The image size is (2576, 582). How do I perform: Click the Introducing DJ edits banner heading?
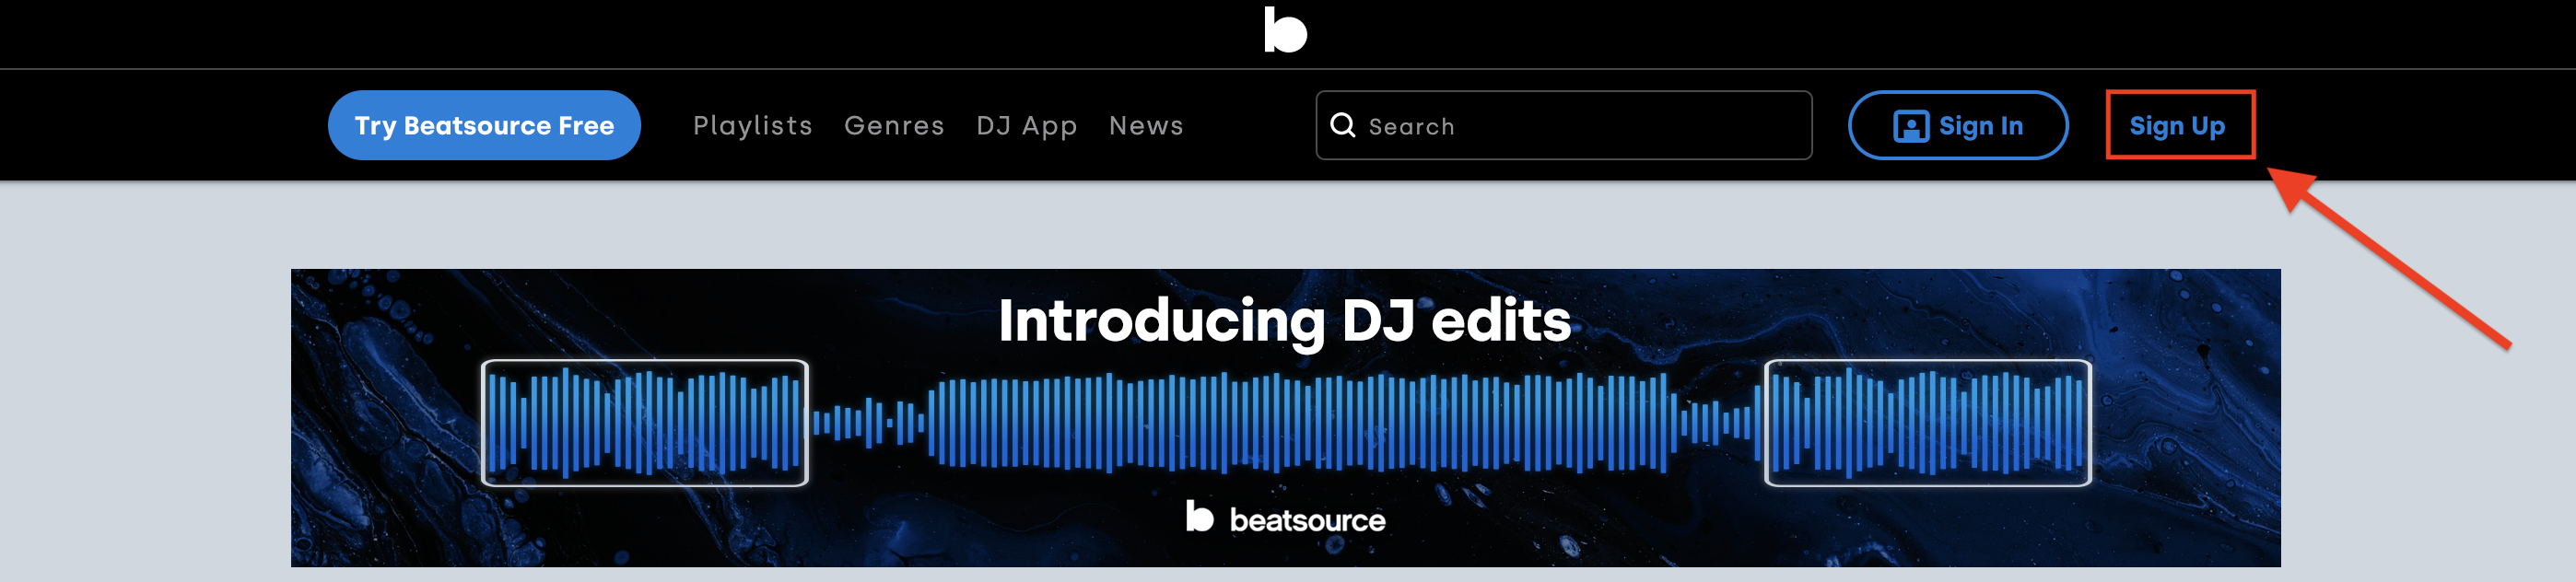(x=1284, y=321)
